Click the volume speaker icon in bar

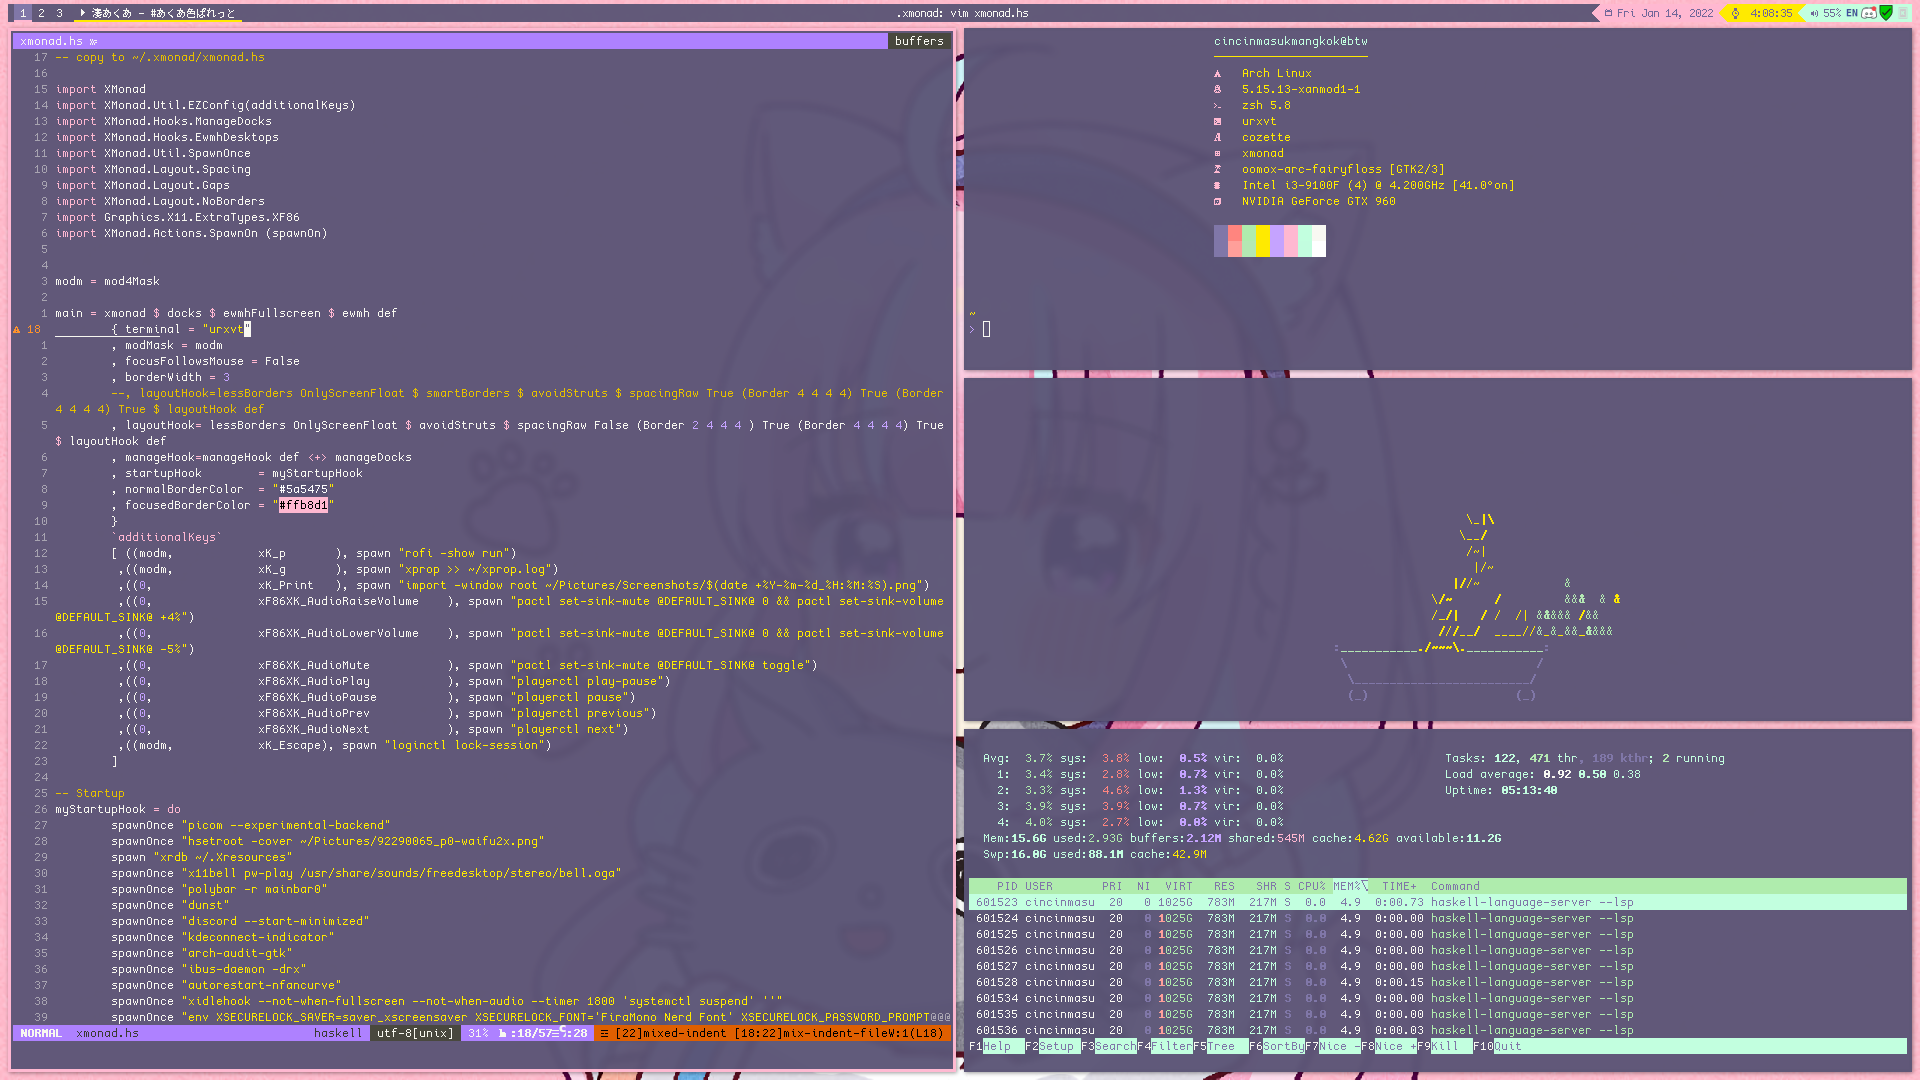pyautogui.click(x=1814, y=13)
